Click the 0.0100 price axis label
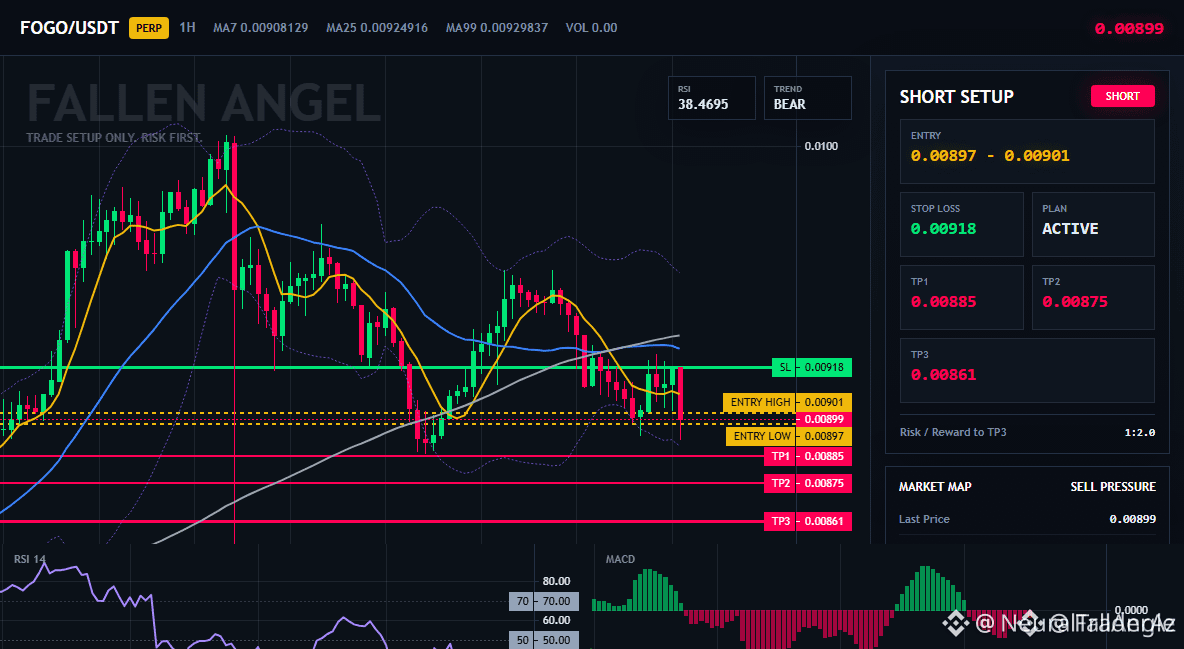1184x649 pixels. tap(821, 146)
